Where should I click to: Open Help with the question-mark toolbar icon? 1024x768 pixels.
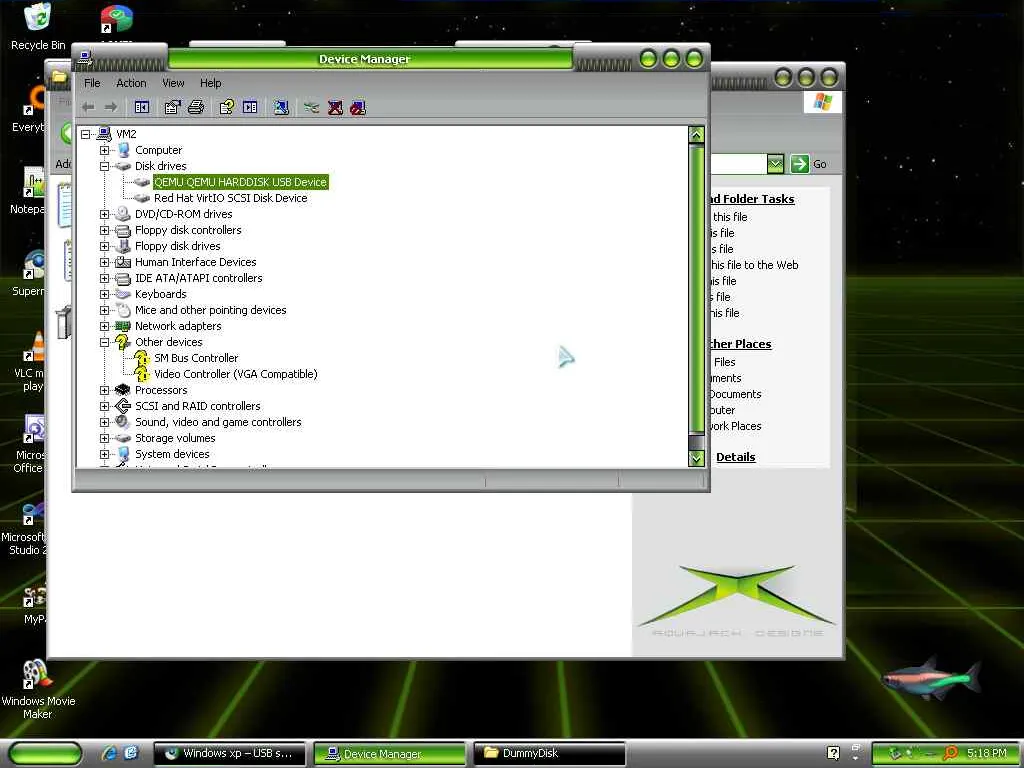click(227, 107)
